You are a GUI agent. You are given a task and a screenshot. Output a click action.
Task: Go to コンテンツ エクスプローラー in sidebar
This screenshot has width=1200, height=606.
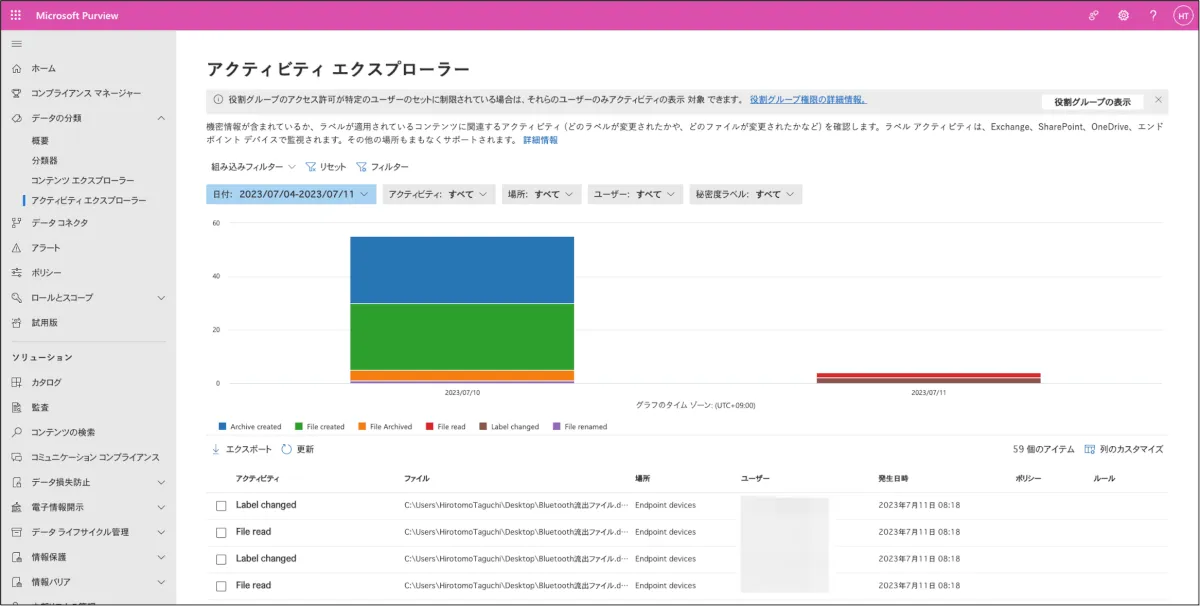pos(82,180)
